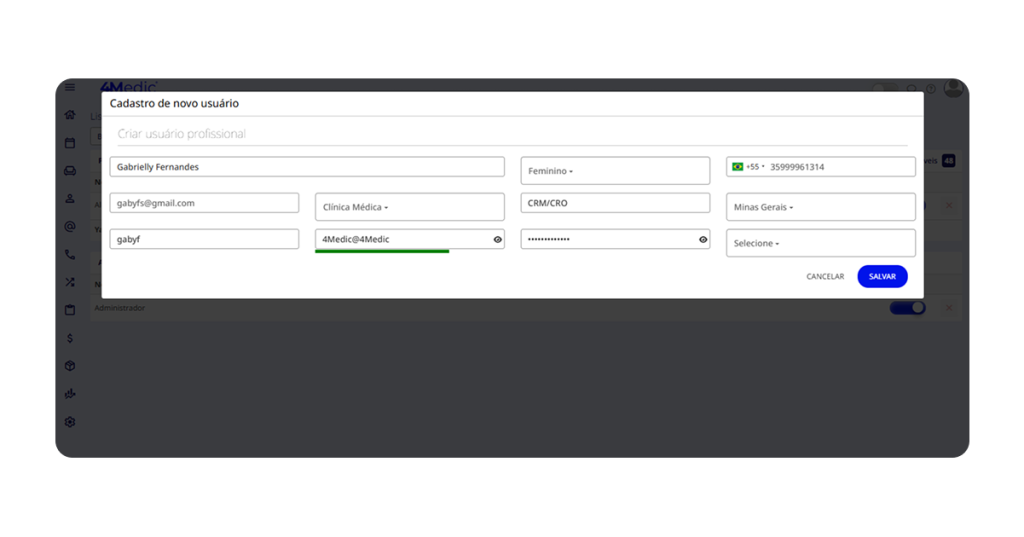Screen dimensions: 1024x537
Task: Click the phone icon in the sidebar
Action: tap(70, 255)
